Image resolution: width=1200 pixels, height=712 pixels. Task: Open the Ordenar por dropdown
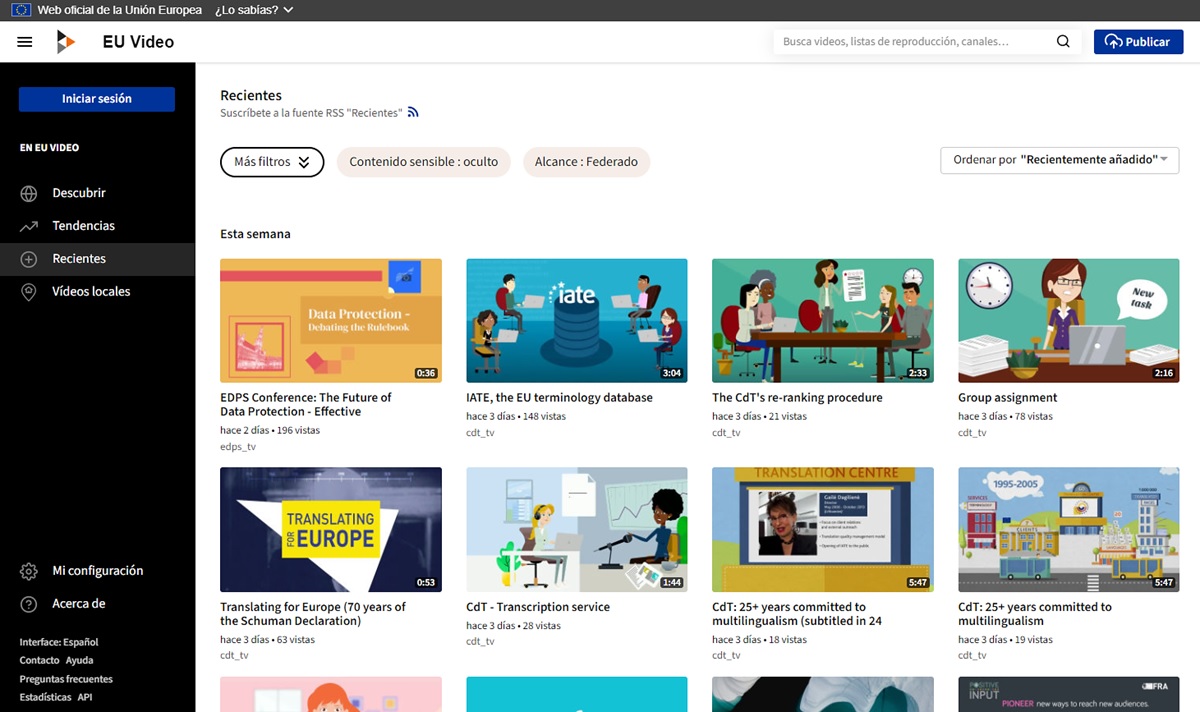coord(1059,160)
